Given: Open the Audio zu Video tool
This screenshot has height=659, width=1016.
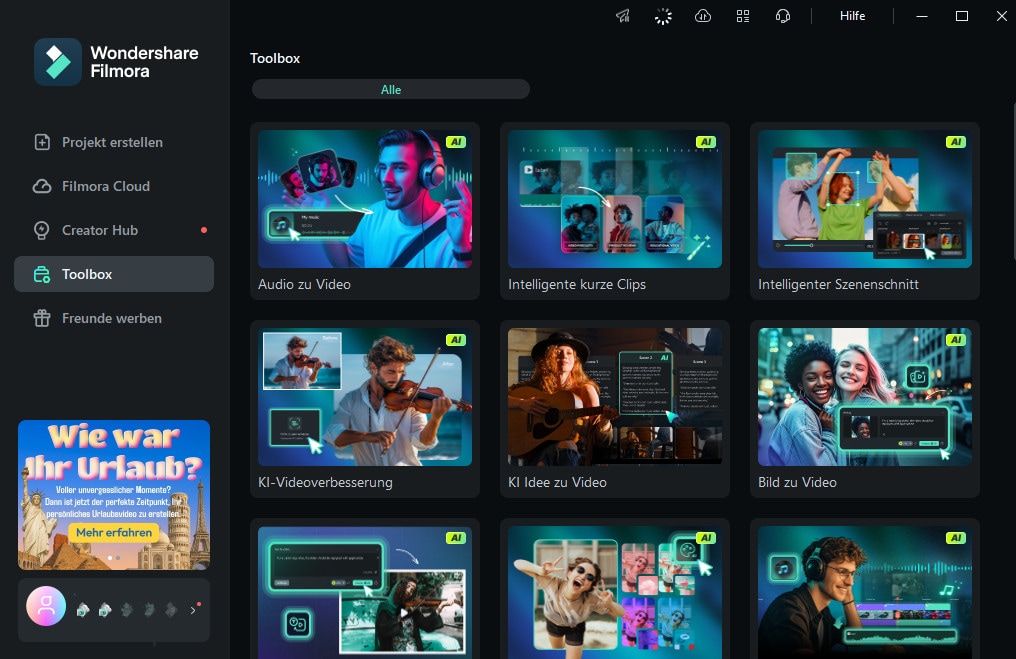Looking at the screenshot, I should coord(365,211).
